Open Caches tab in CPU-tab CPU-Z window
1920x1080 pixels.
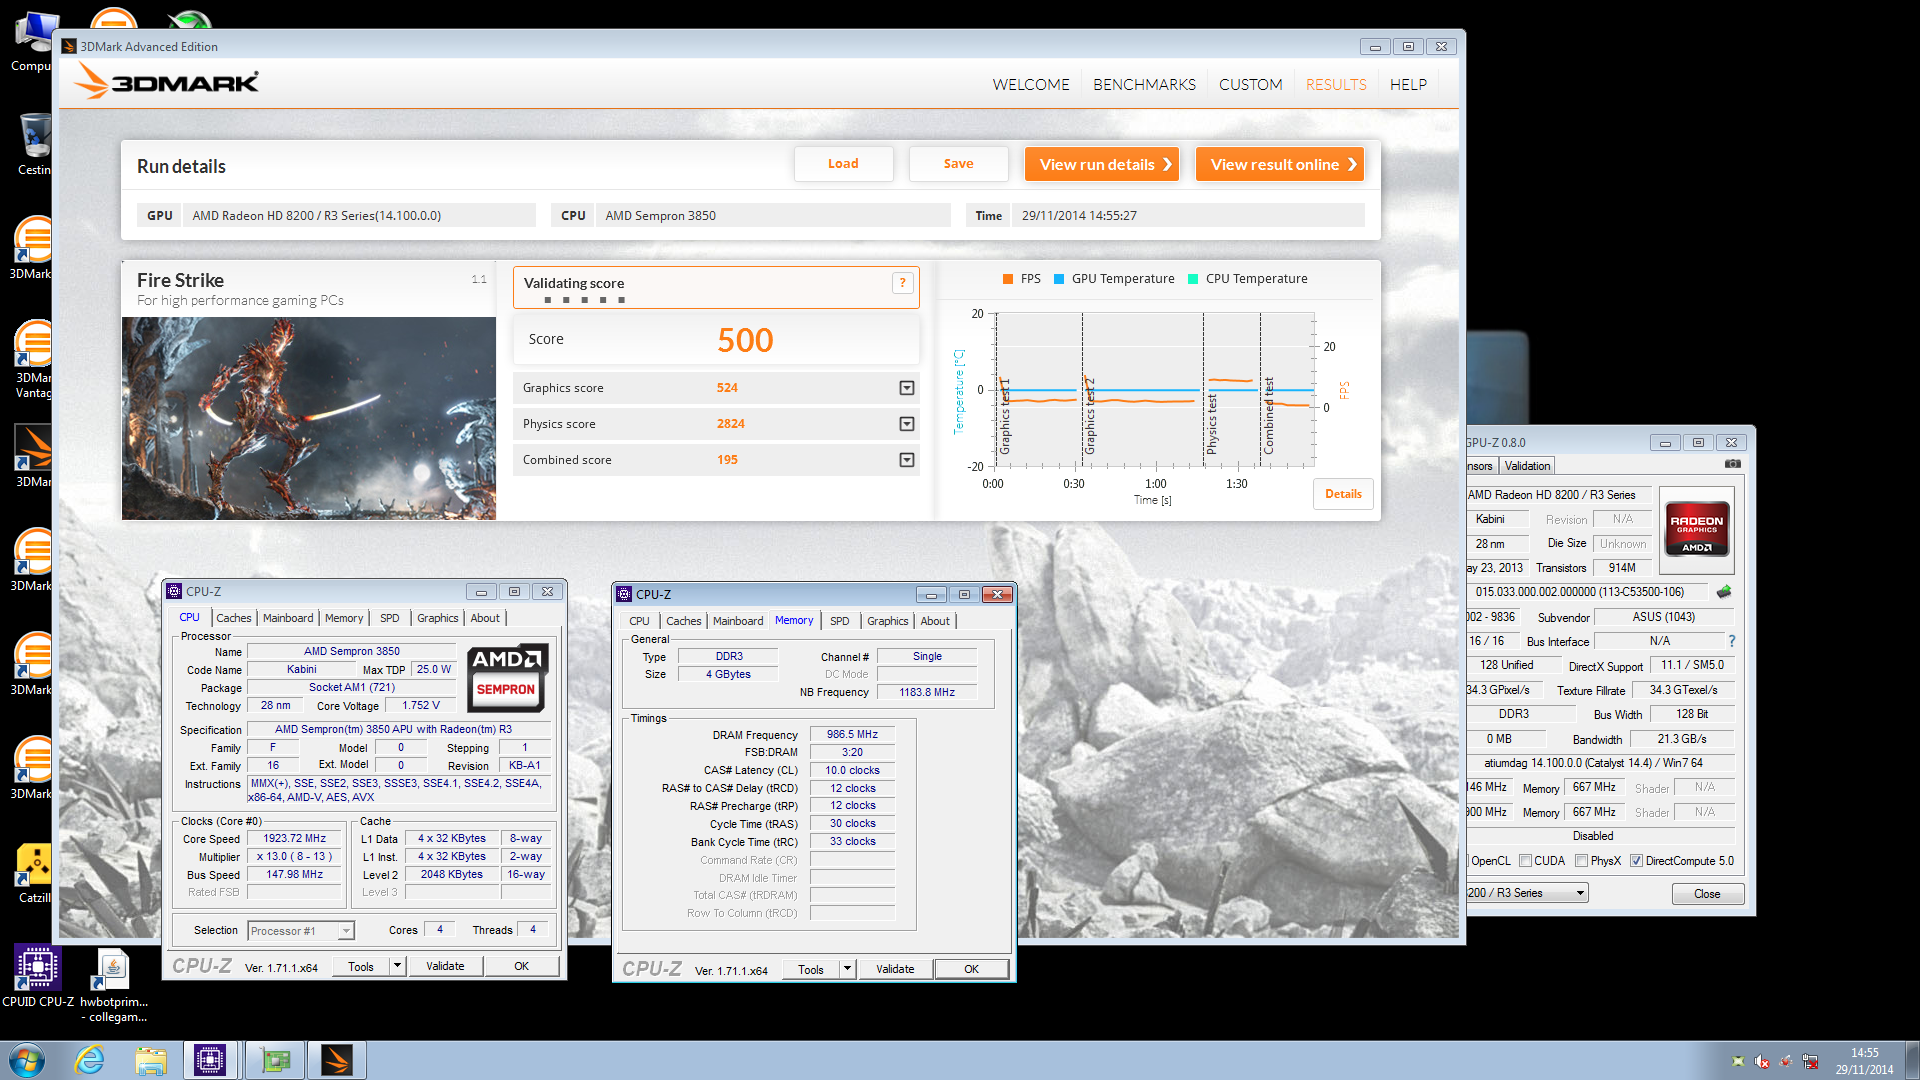pyautogui.click(x=234, y=618)
